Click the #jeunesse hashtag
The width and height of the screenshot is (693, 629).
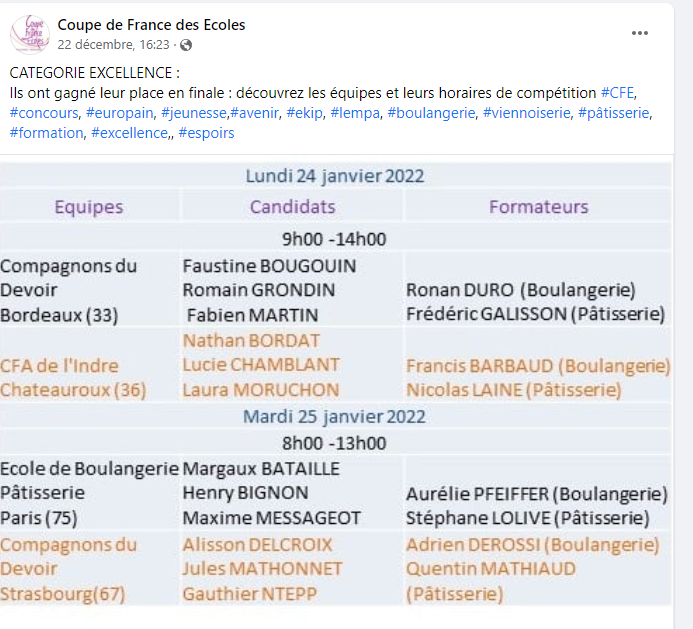tap(194, 113)
